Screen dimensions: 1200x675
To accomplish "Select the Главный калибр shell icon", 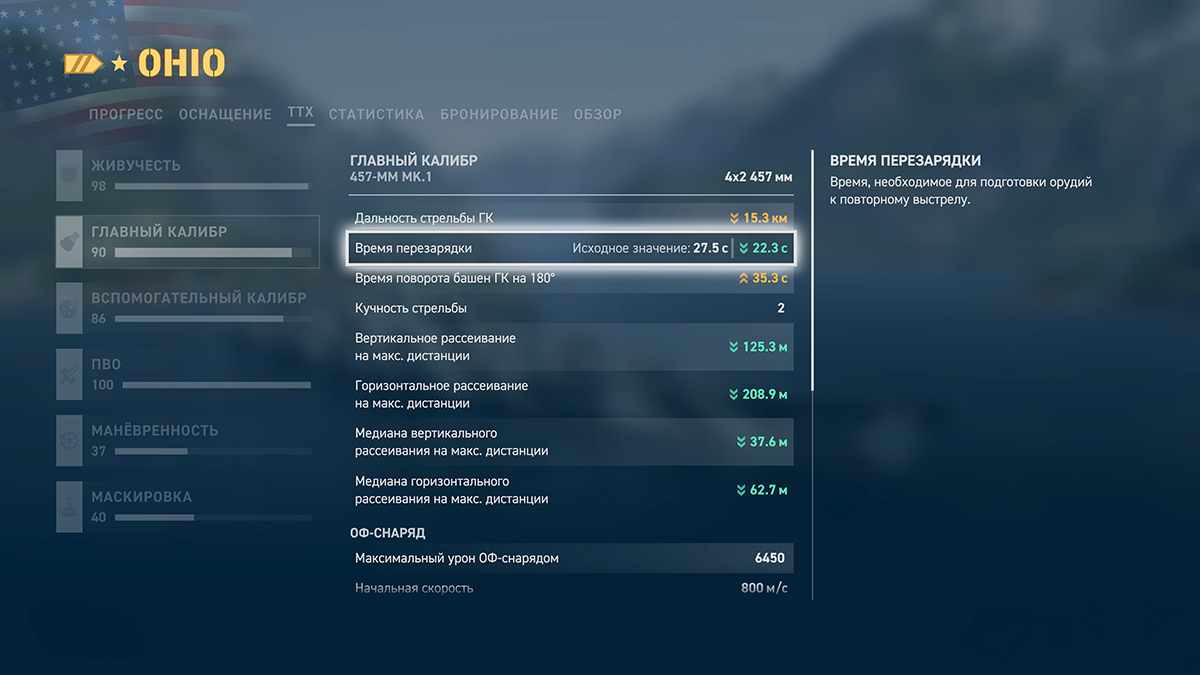I will (69, 241).
